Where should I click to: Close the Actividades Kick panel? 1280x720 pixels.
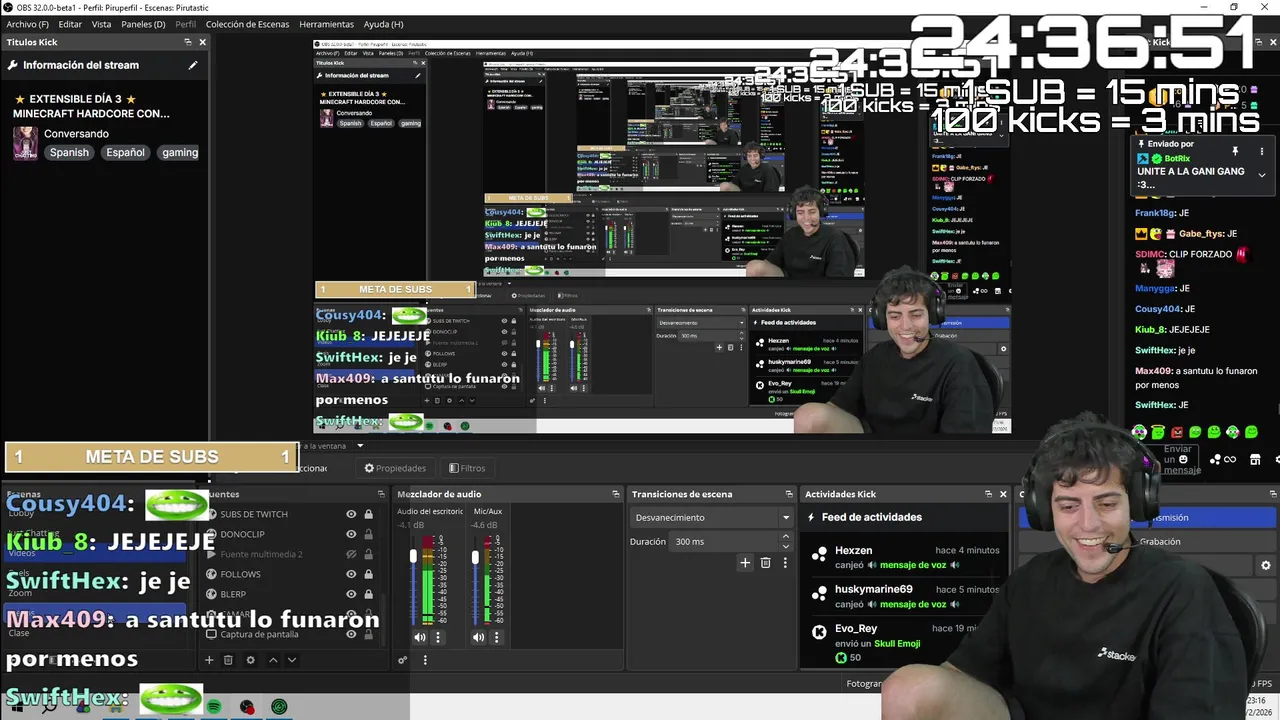pos(1003,494)
